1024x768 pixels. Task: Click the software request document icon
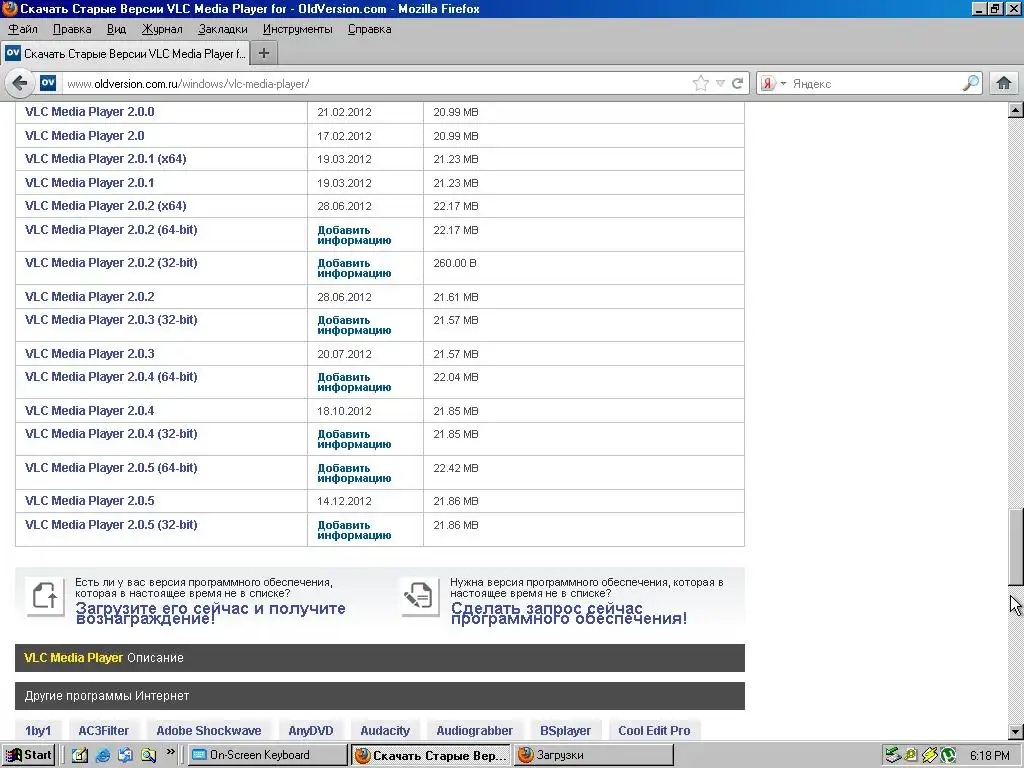(419, 596)
